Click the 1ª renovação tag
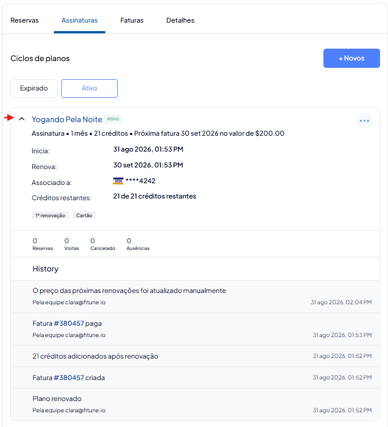Viewport: 388px width, 427px height. click(50, 215)
